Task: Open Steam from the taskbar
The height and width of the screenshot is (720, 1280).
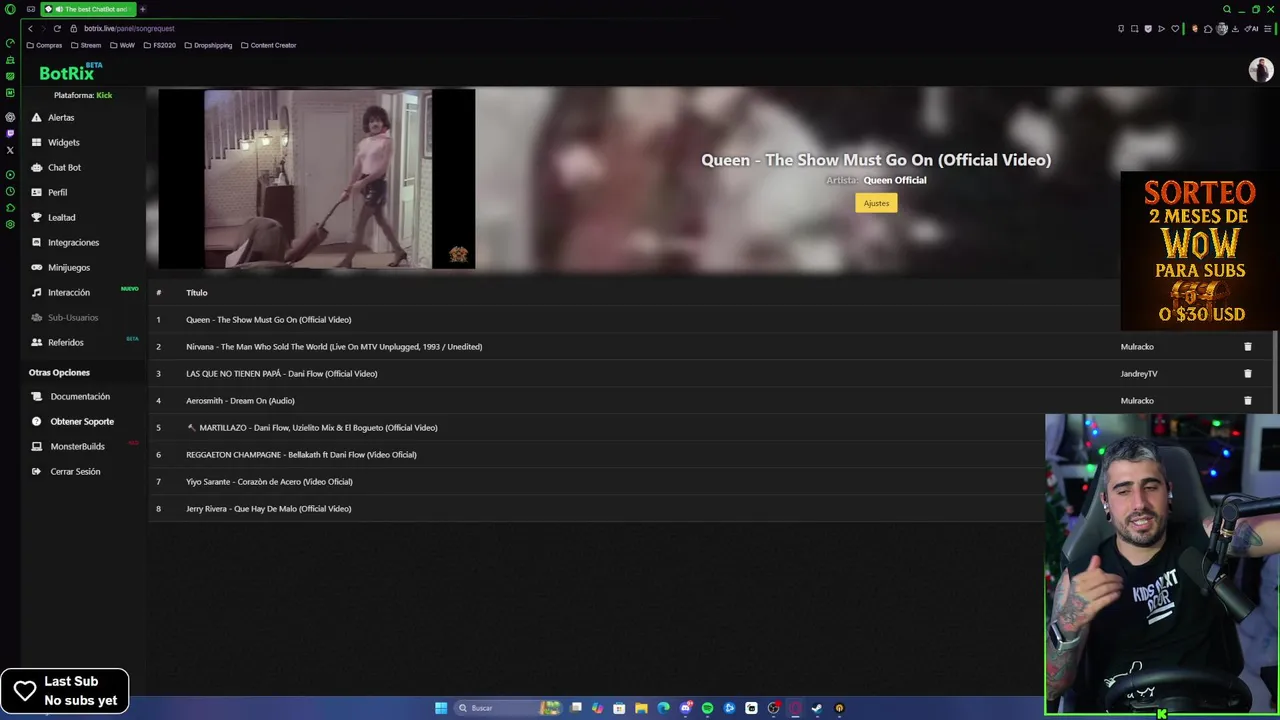Action: point(817,708)
